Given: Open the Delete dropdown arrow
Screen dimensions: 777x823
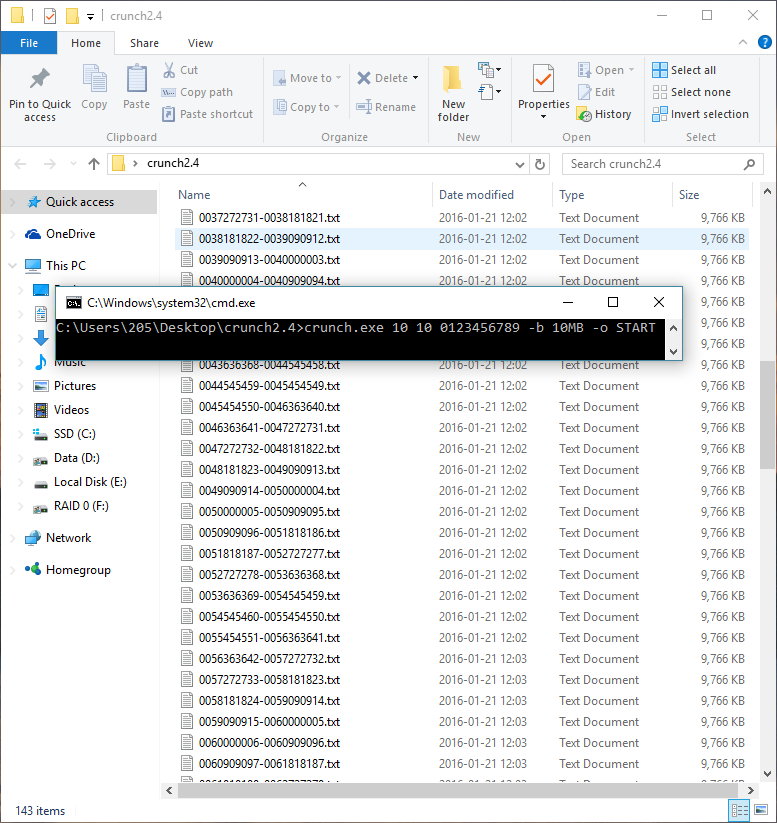Looking at the screenshot, I should 415,78.
